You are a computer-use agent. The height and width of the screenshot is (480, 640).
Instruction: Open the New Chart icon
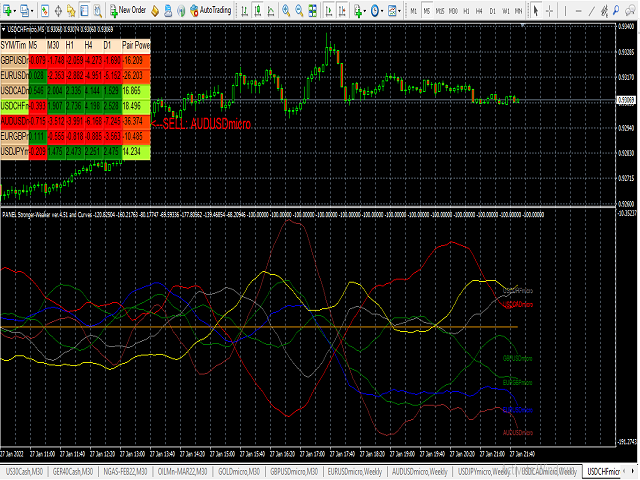pyautogui.click(x=7, y=11)
